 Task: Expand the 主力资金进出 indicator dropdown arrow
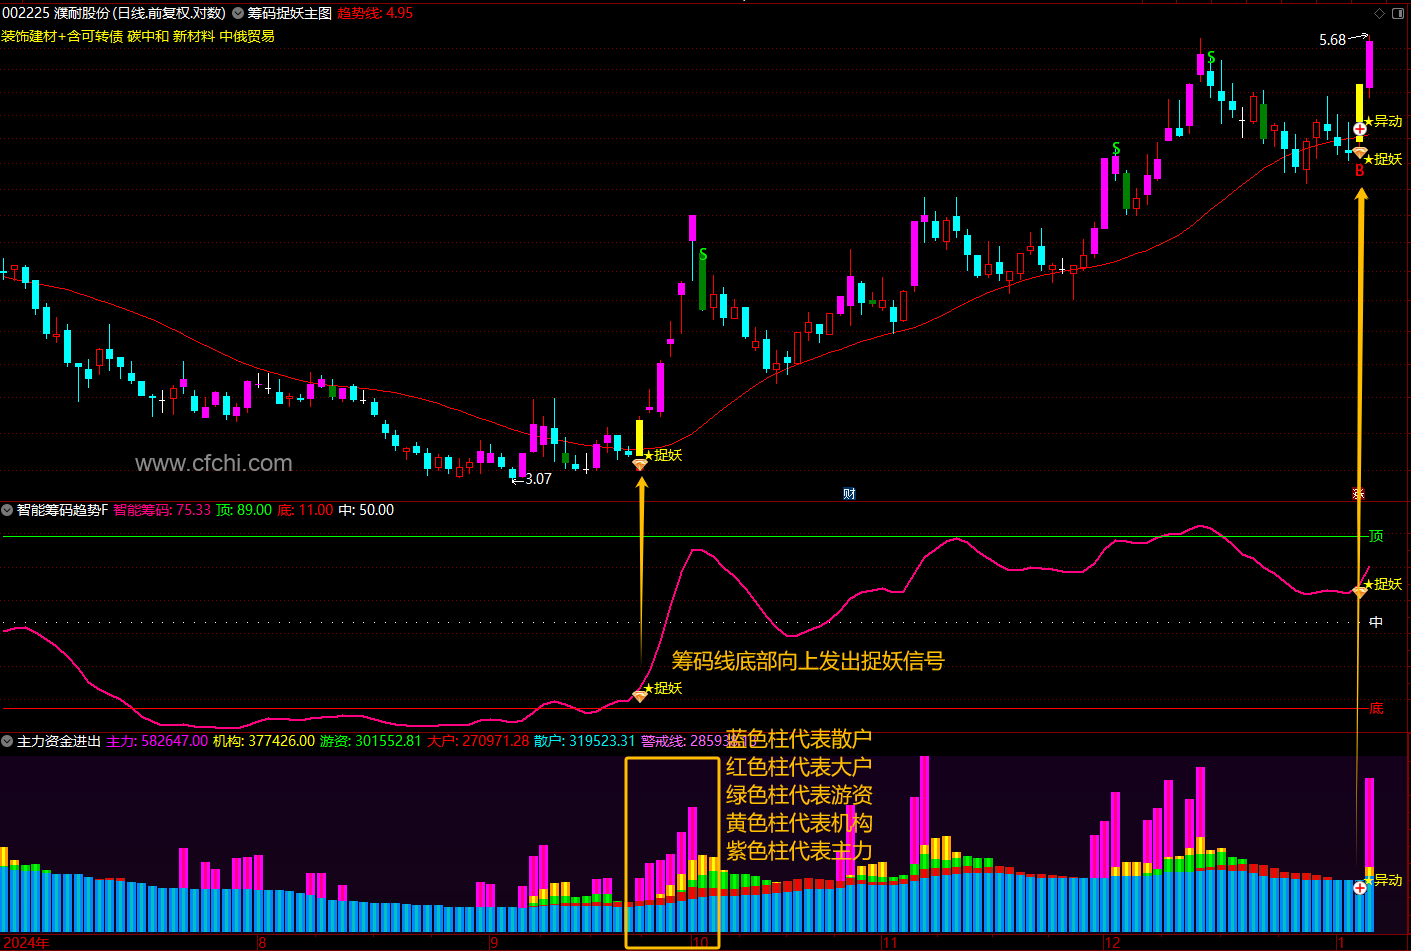coord(7,741)
